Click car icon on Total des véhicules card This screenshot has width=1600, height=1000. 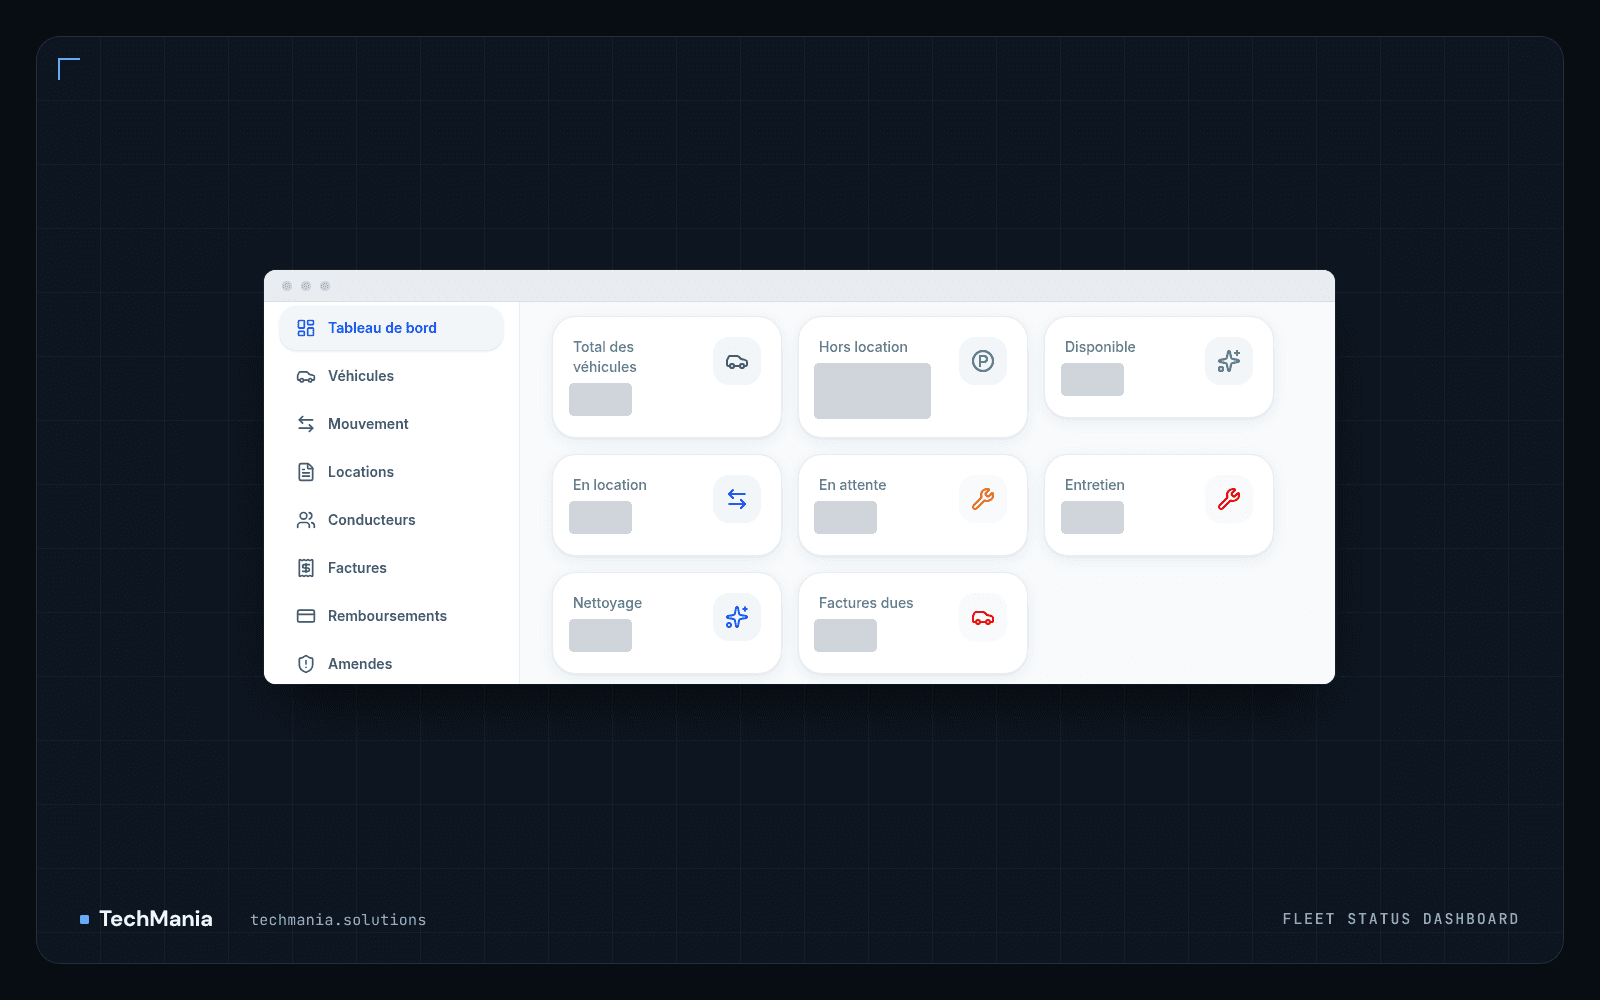[x=737, y=361]
